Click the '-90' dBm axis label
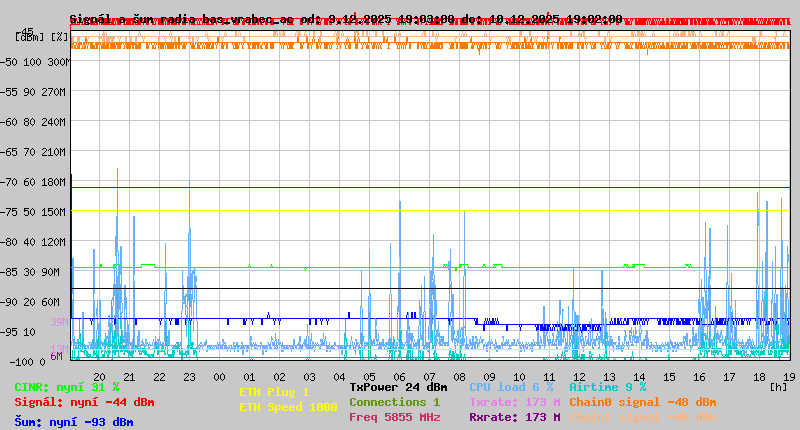The image size is (800, 430). coord(9,302)
